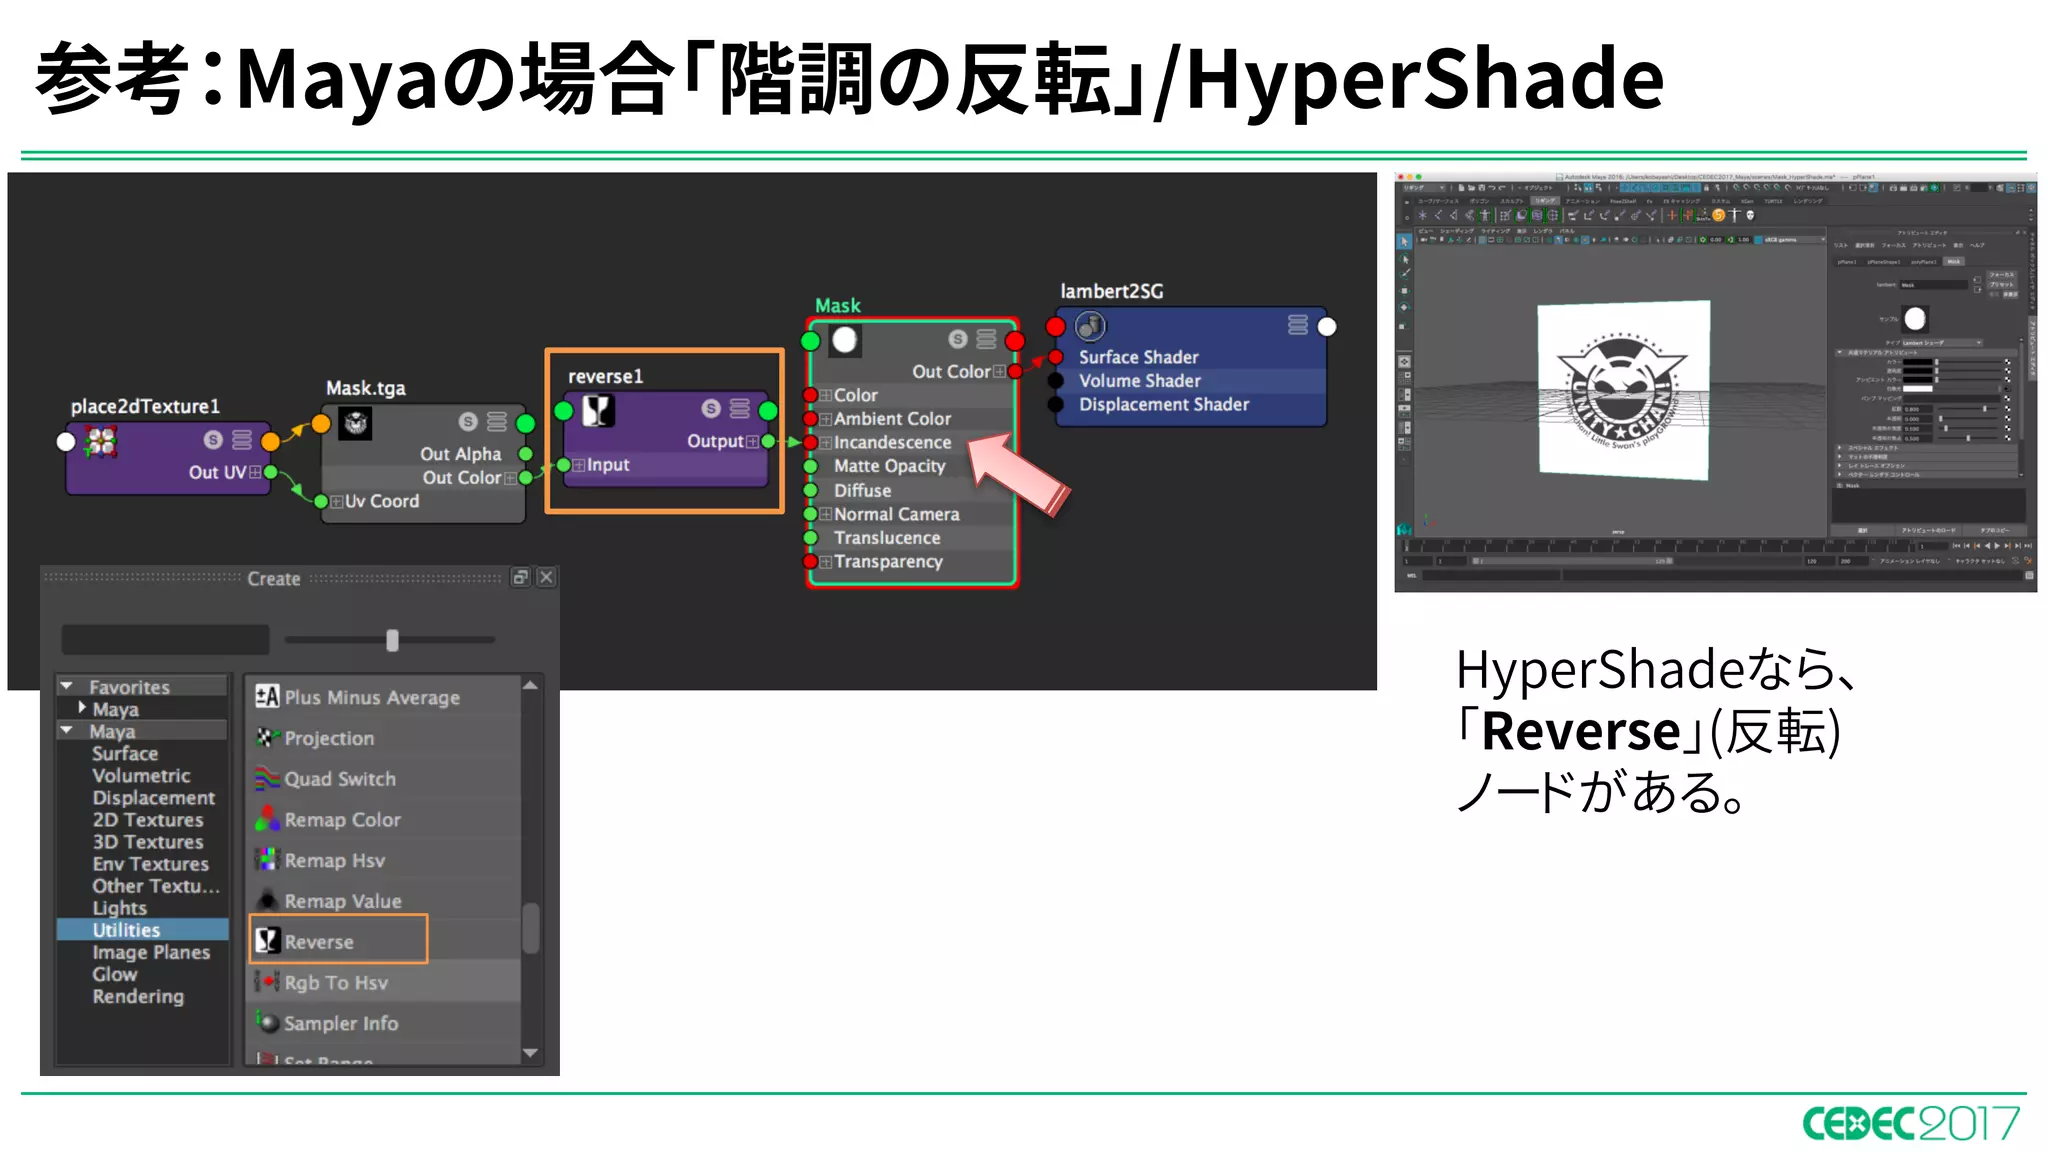Click Displacement Shader port on lambert2SG

tap(1055, 405)
